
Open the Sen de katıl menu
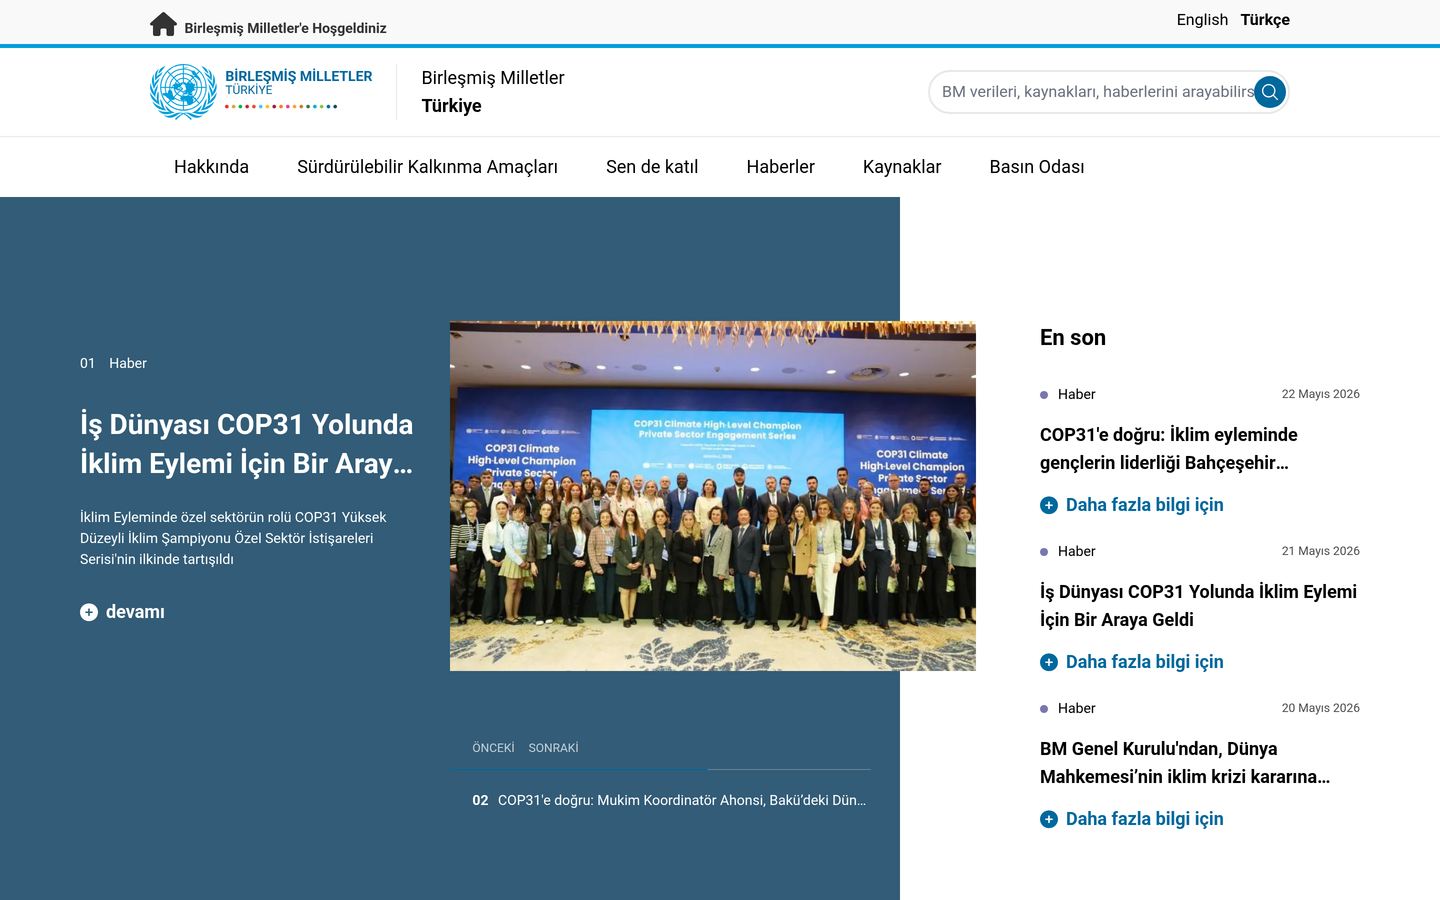[x=652, y=167]
